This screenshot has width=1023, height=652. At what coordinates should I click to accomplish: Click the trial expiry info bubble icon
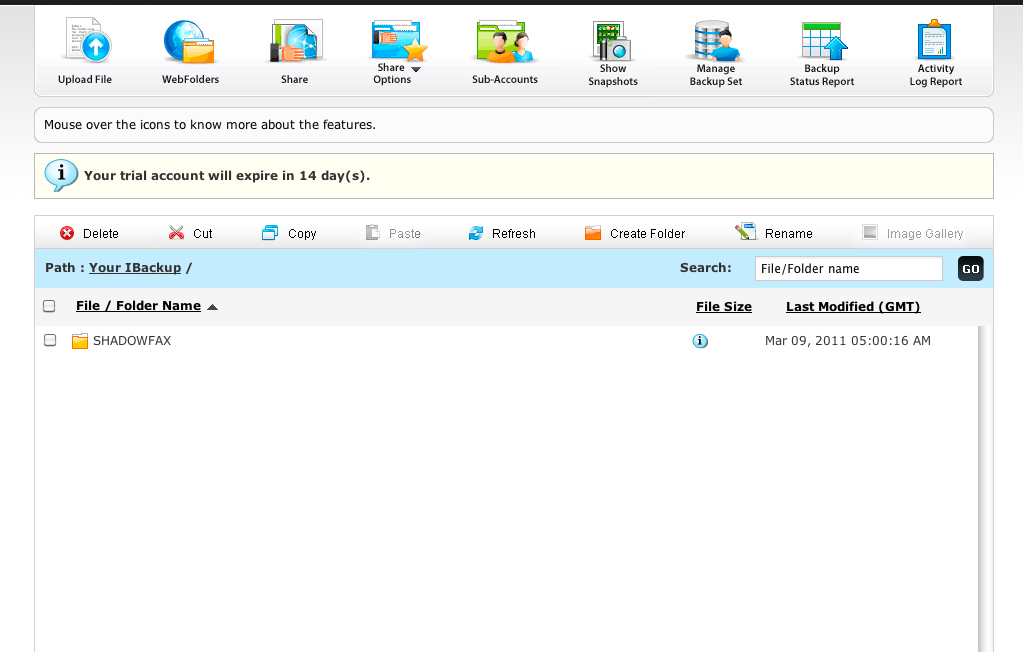coord(61,175)
